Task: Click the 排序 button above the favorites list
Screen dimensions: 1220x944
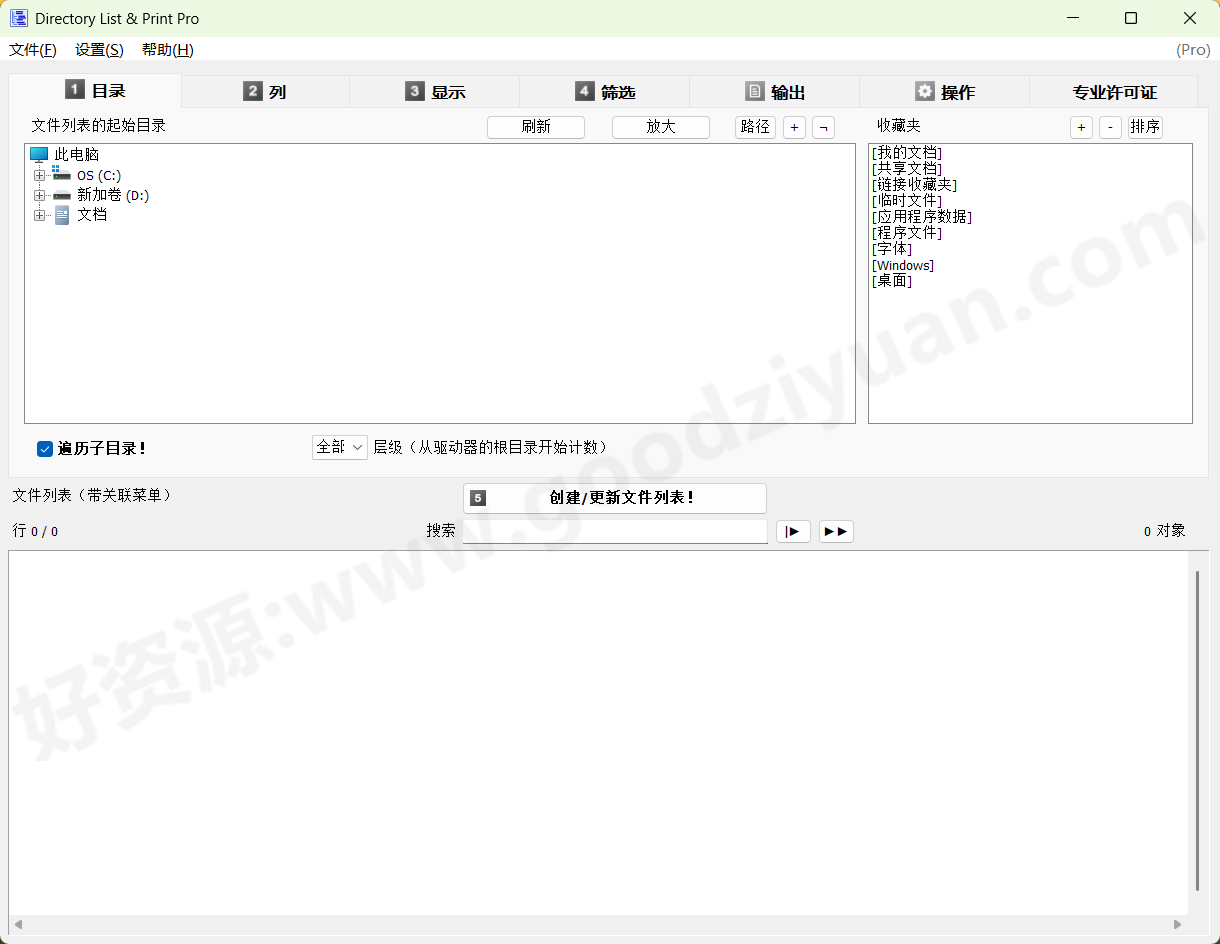Action: [x=1144, y=127]
